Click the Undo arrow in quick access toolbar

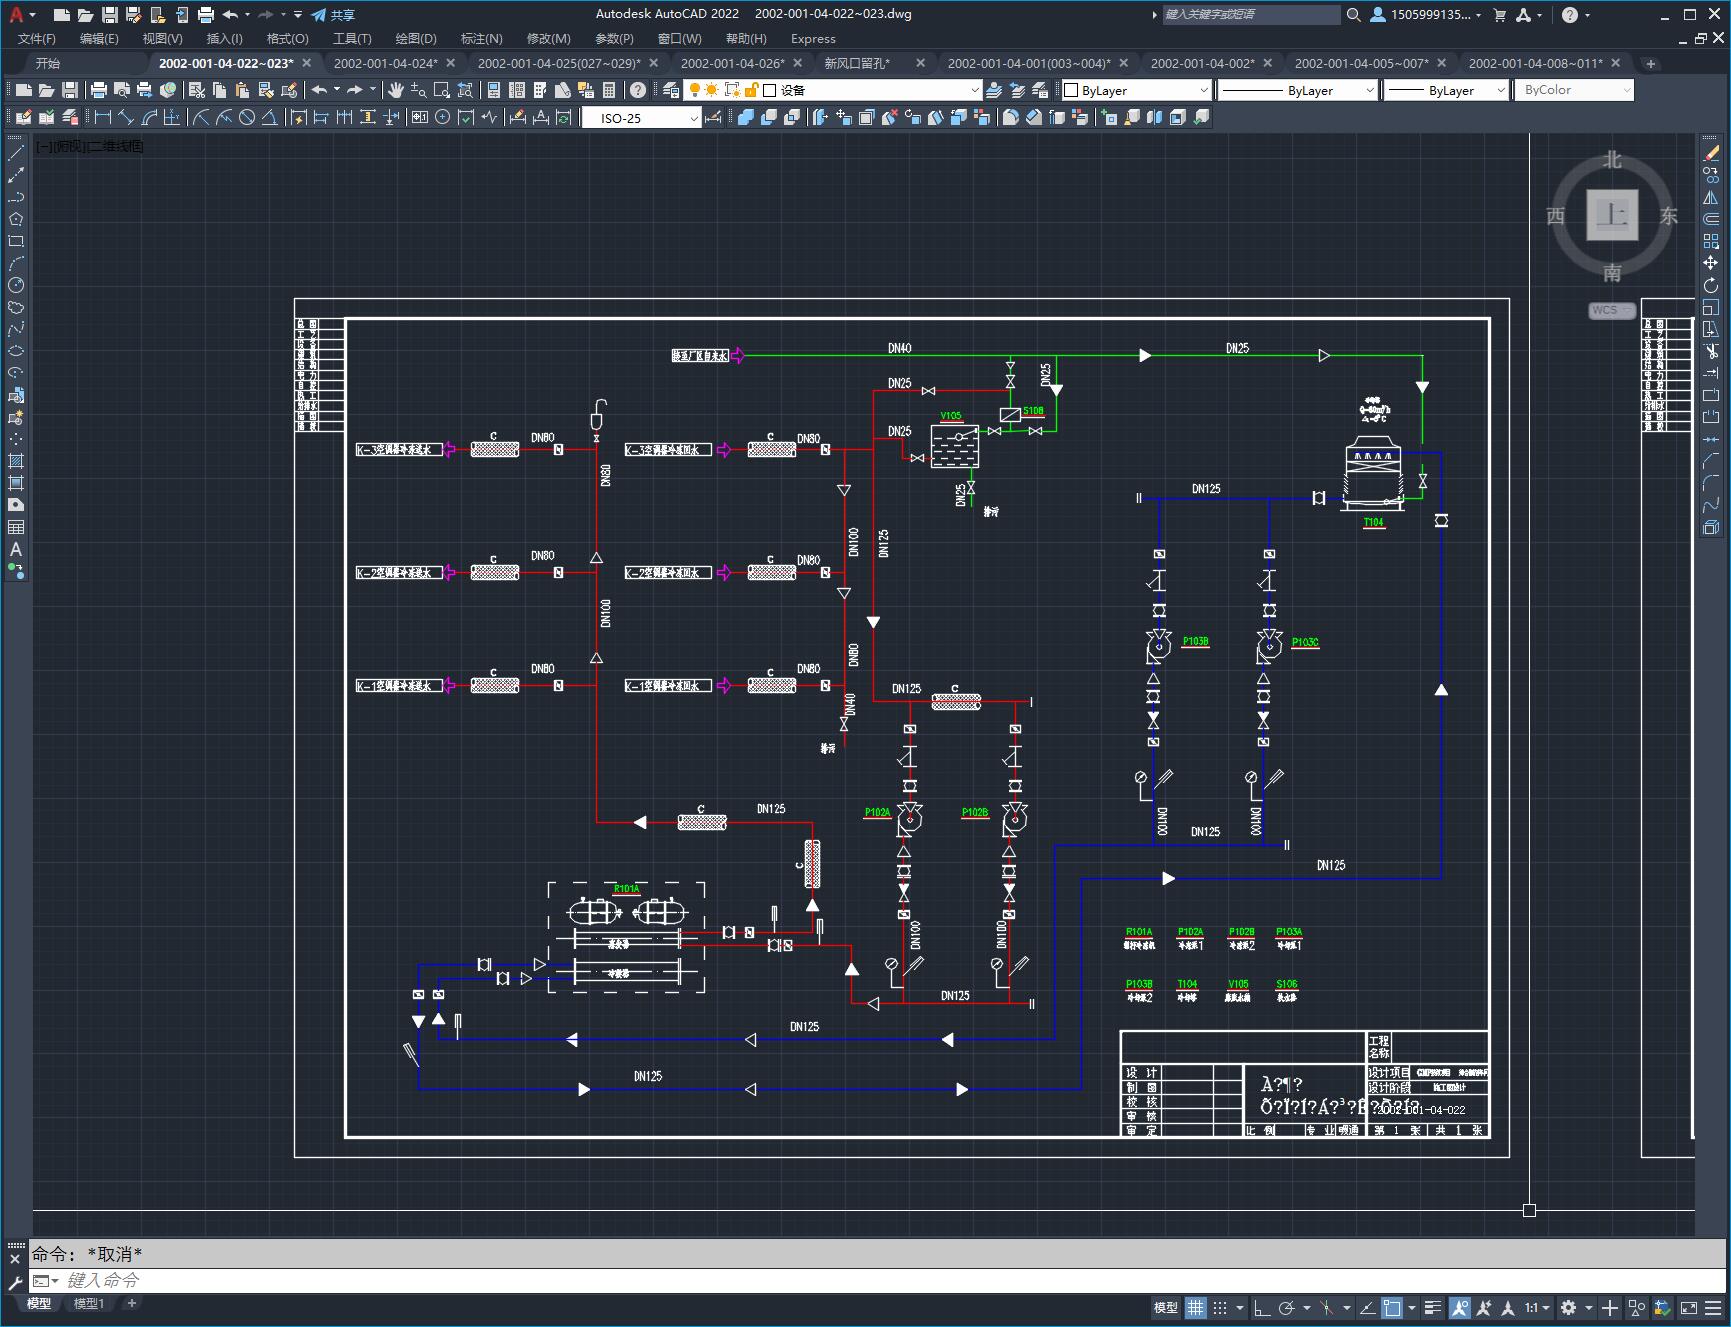pos(230,15)
